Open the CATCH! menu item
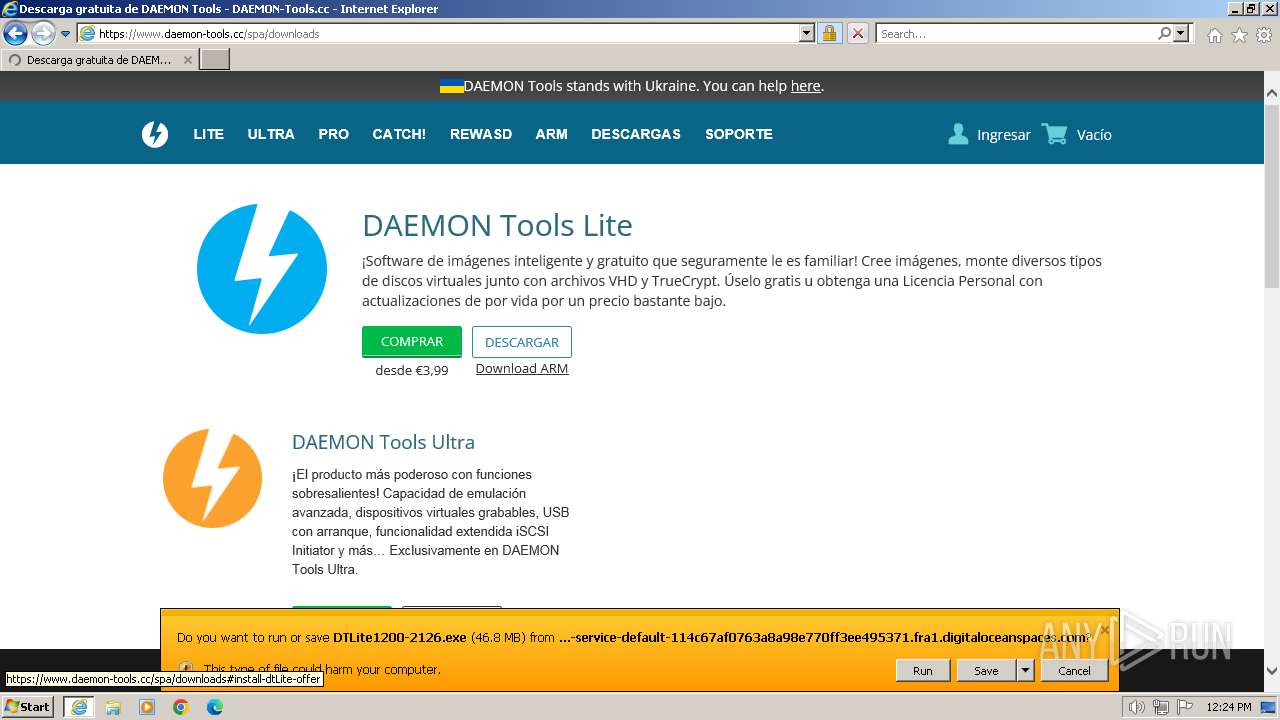 pos(399,134)
